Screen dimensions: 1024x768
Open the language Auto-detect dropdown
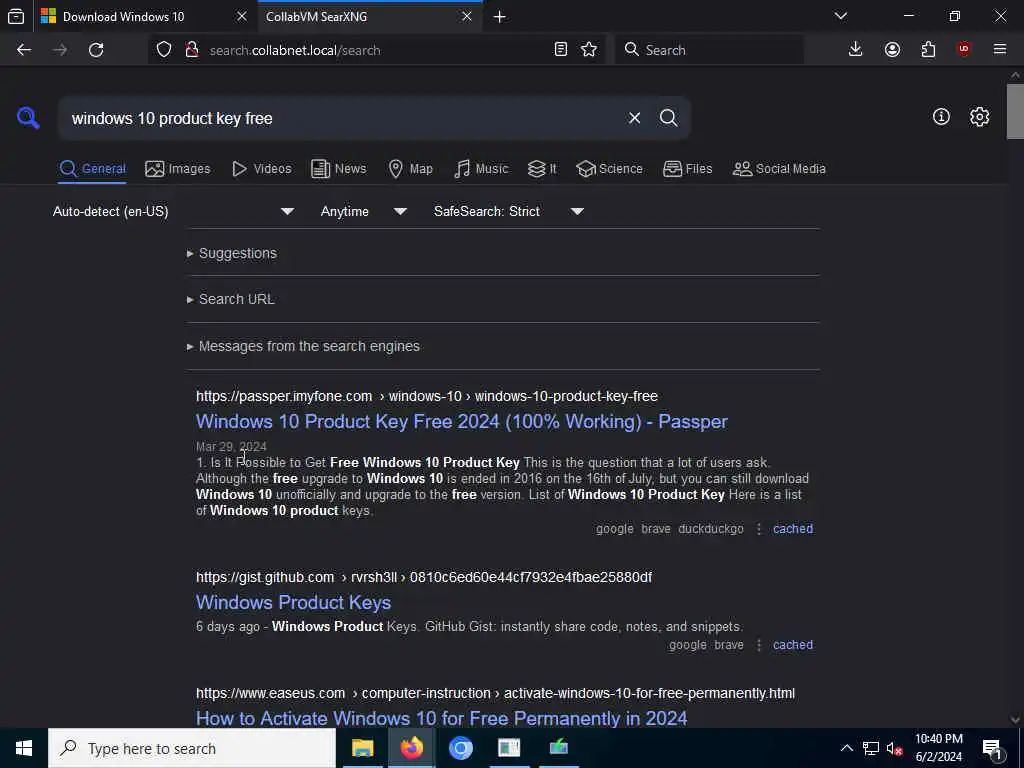(x=174, y=212)
